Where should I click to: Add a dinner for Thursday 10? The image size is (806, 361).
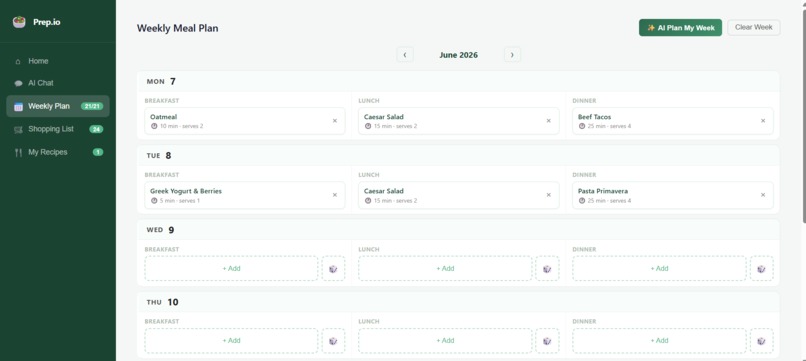tap(659, 340)
